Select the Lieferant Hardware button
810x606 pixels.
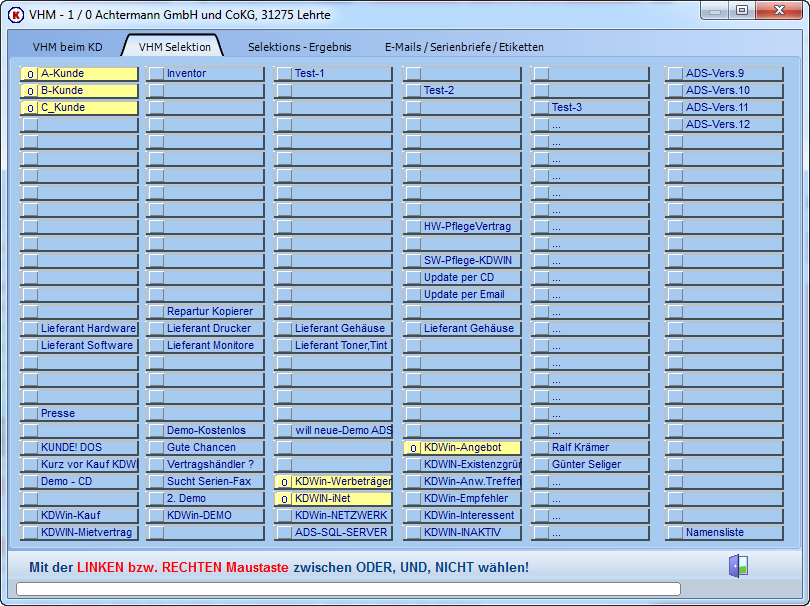click(x=79, y=329)
